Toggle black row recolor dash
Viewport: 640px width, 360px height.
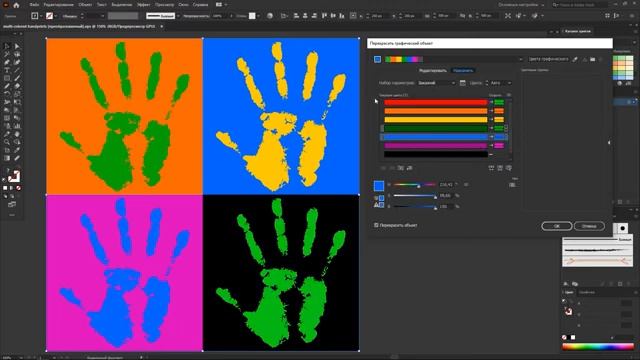[x=491, y=154]
